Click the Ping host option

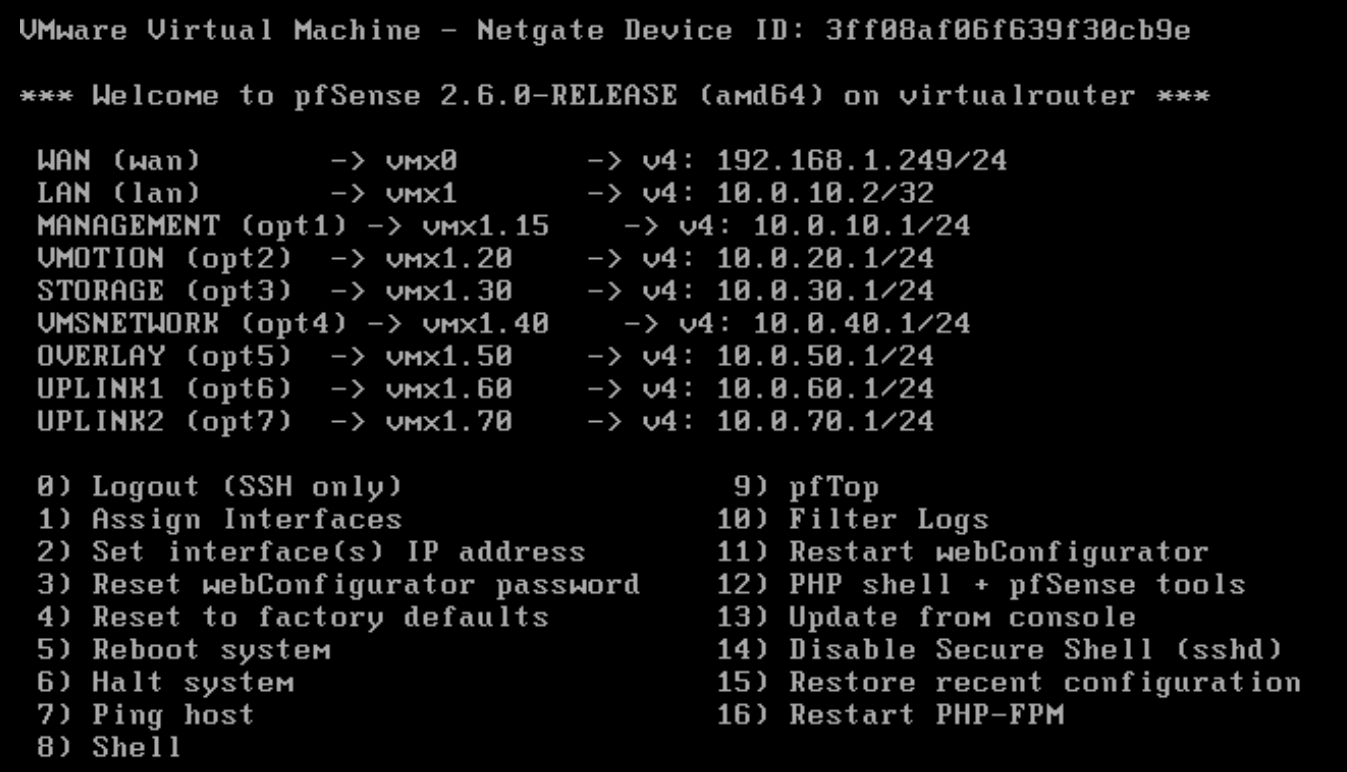coord(146,715)
